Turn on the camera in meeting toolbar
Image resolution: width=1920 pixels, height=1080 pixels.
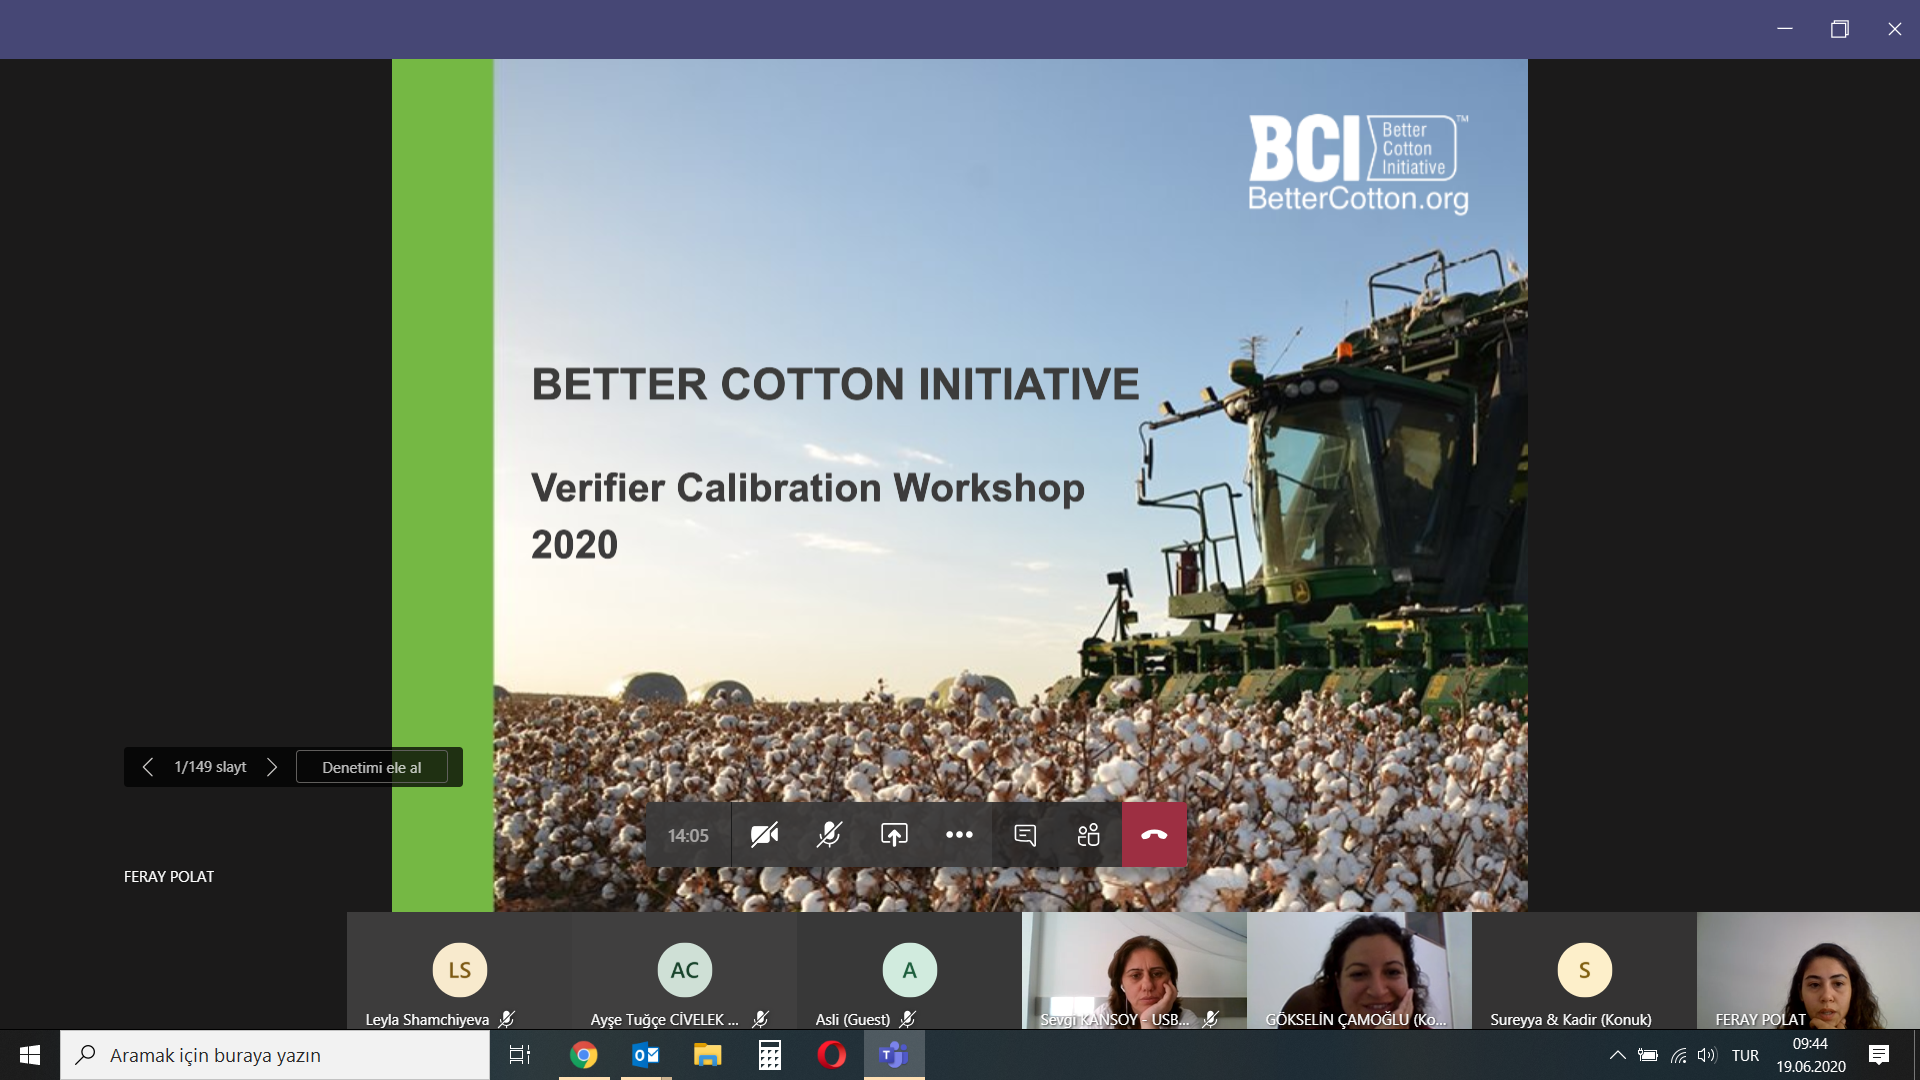click(x=764, y=835)
